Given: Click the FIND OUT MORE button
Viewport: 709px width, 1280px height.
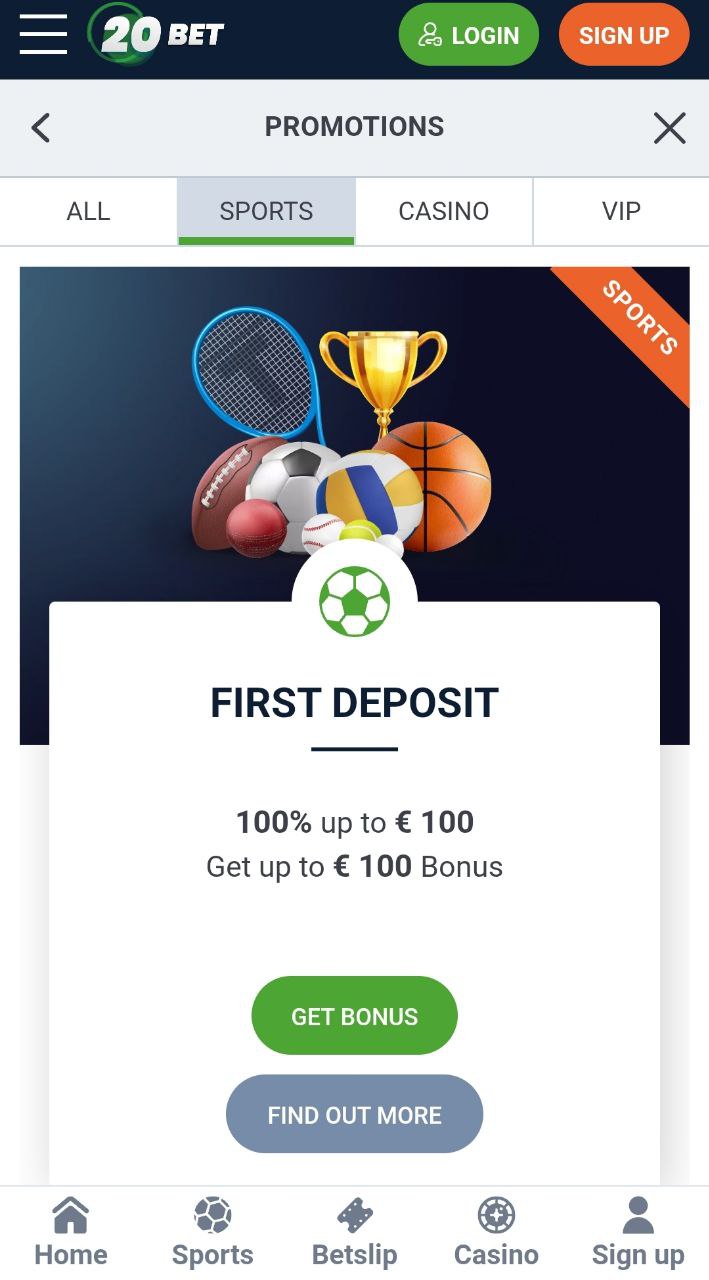Looking at the screenshot, I should 354,1114.
